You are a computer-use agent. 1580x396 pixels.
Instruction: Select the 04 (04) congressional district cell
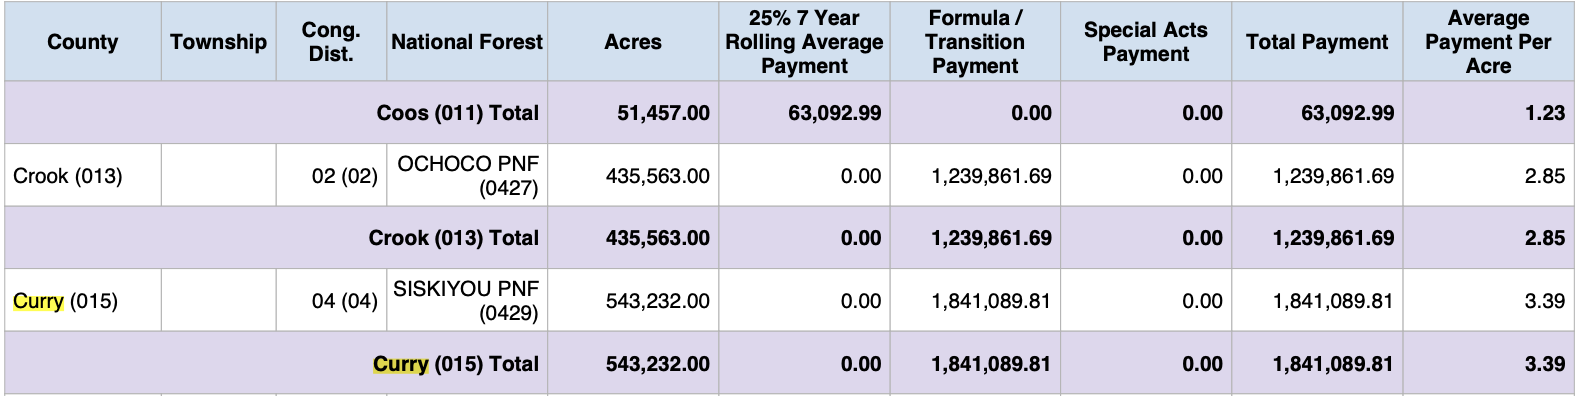point(331,301)
